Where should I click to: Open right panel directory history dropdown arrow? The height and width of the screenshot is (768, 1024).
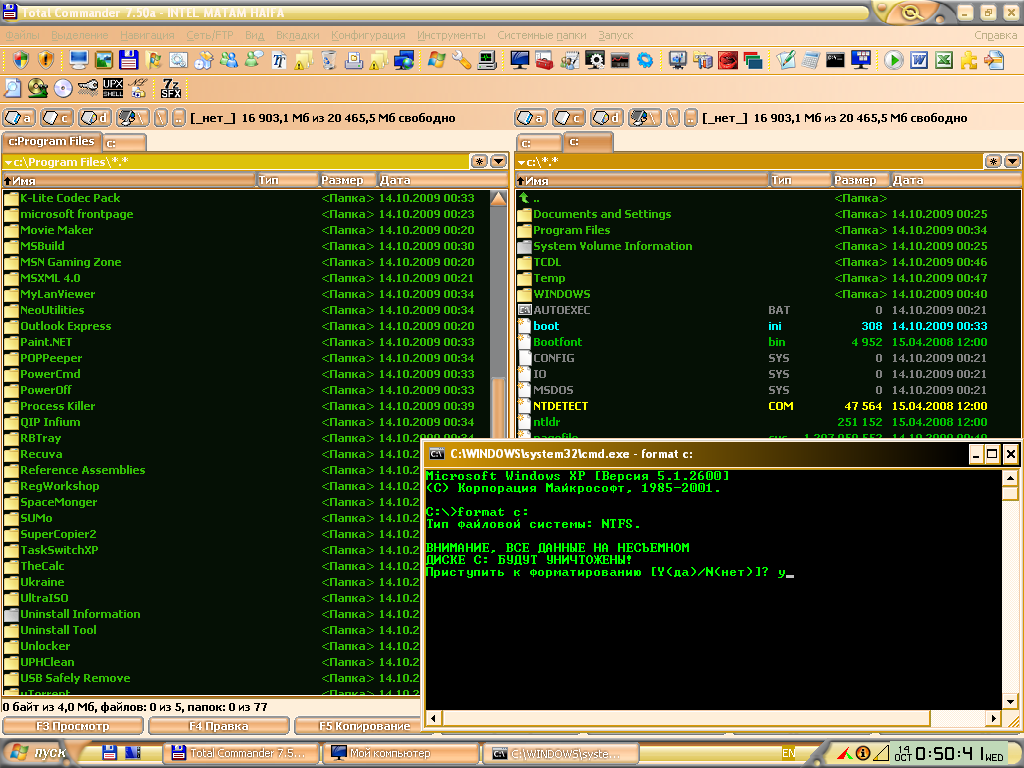click(1012, 161)
